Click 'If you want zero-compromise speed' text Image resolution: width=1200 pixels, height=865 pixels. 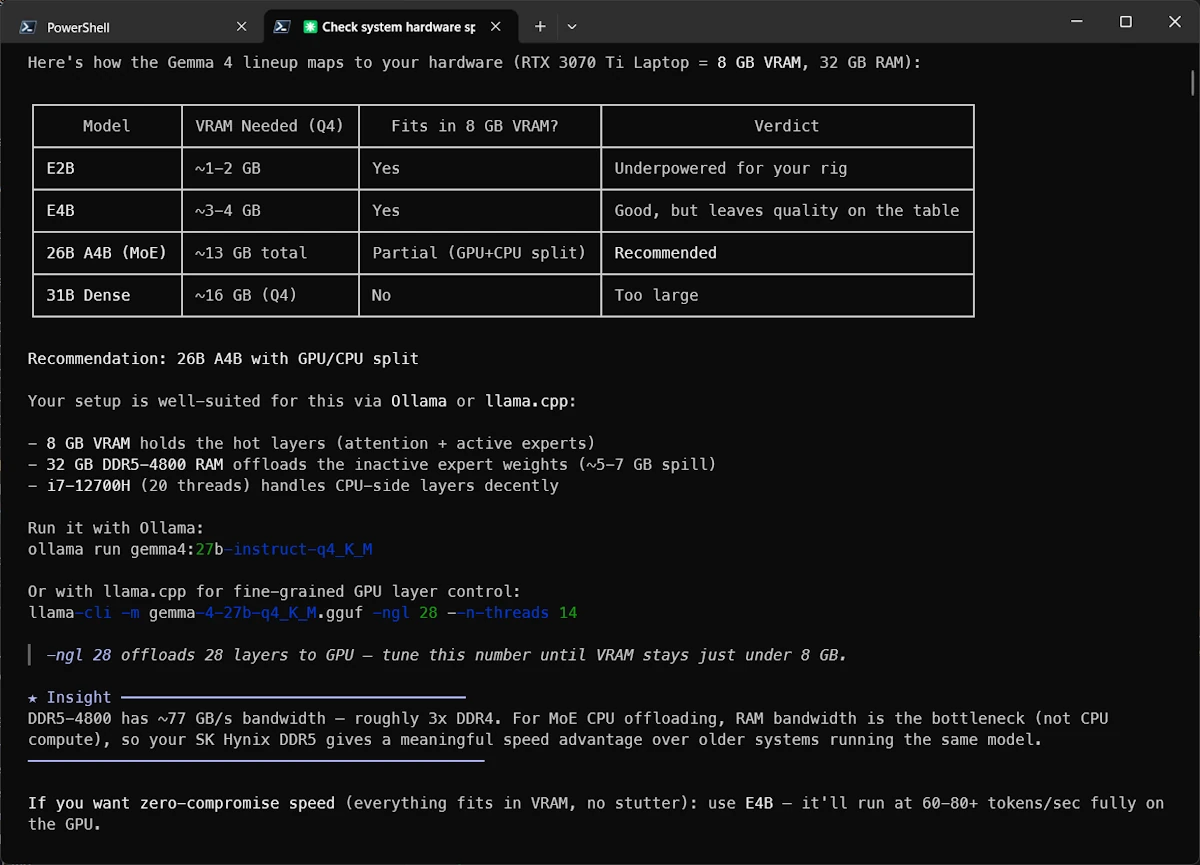pos(181,803)
